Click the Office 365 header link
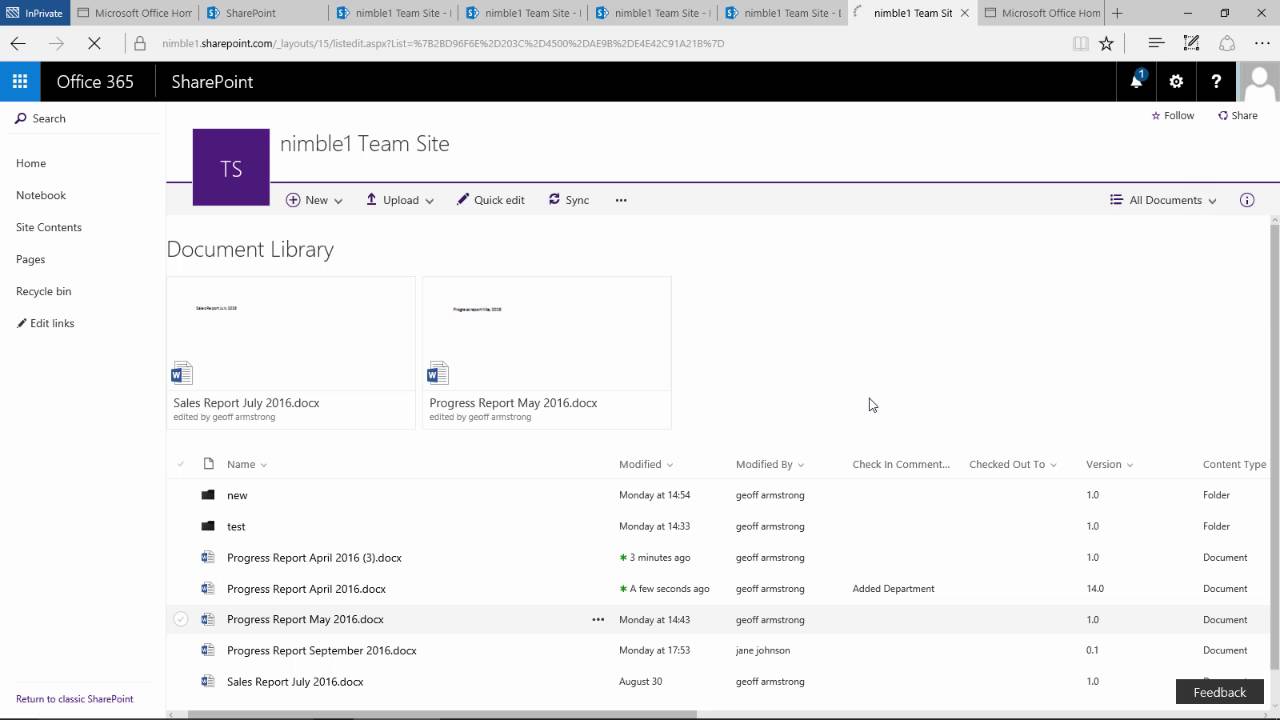1280x720 pixels. 95,81
